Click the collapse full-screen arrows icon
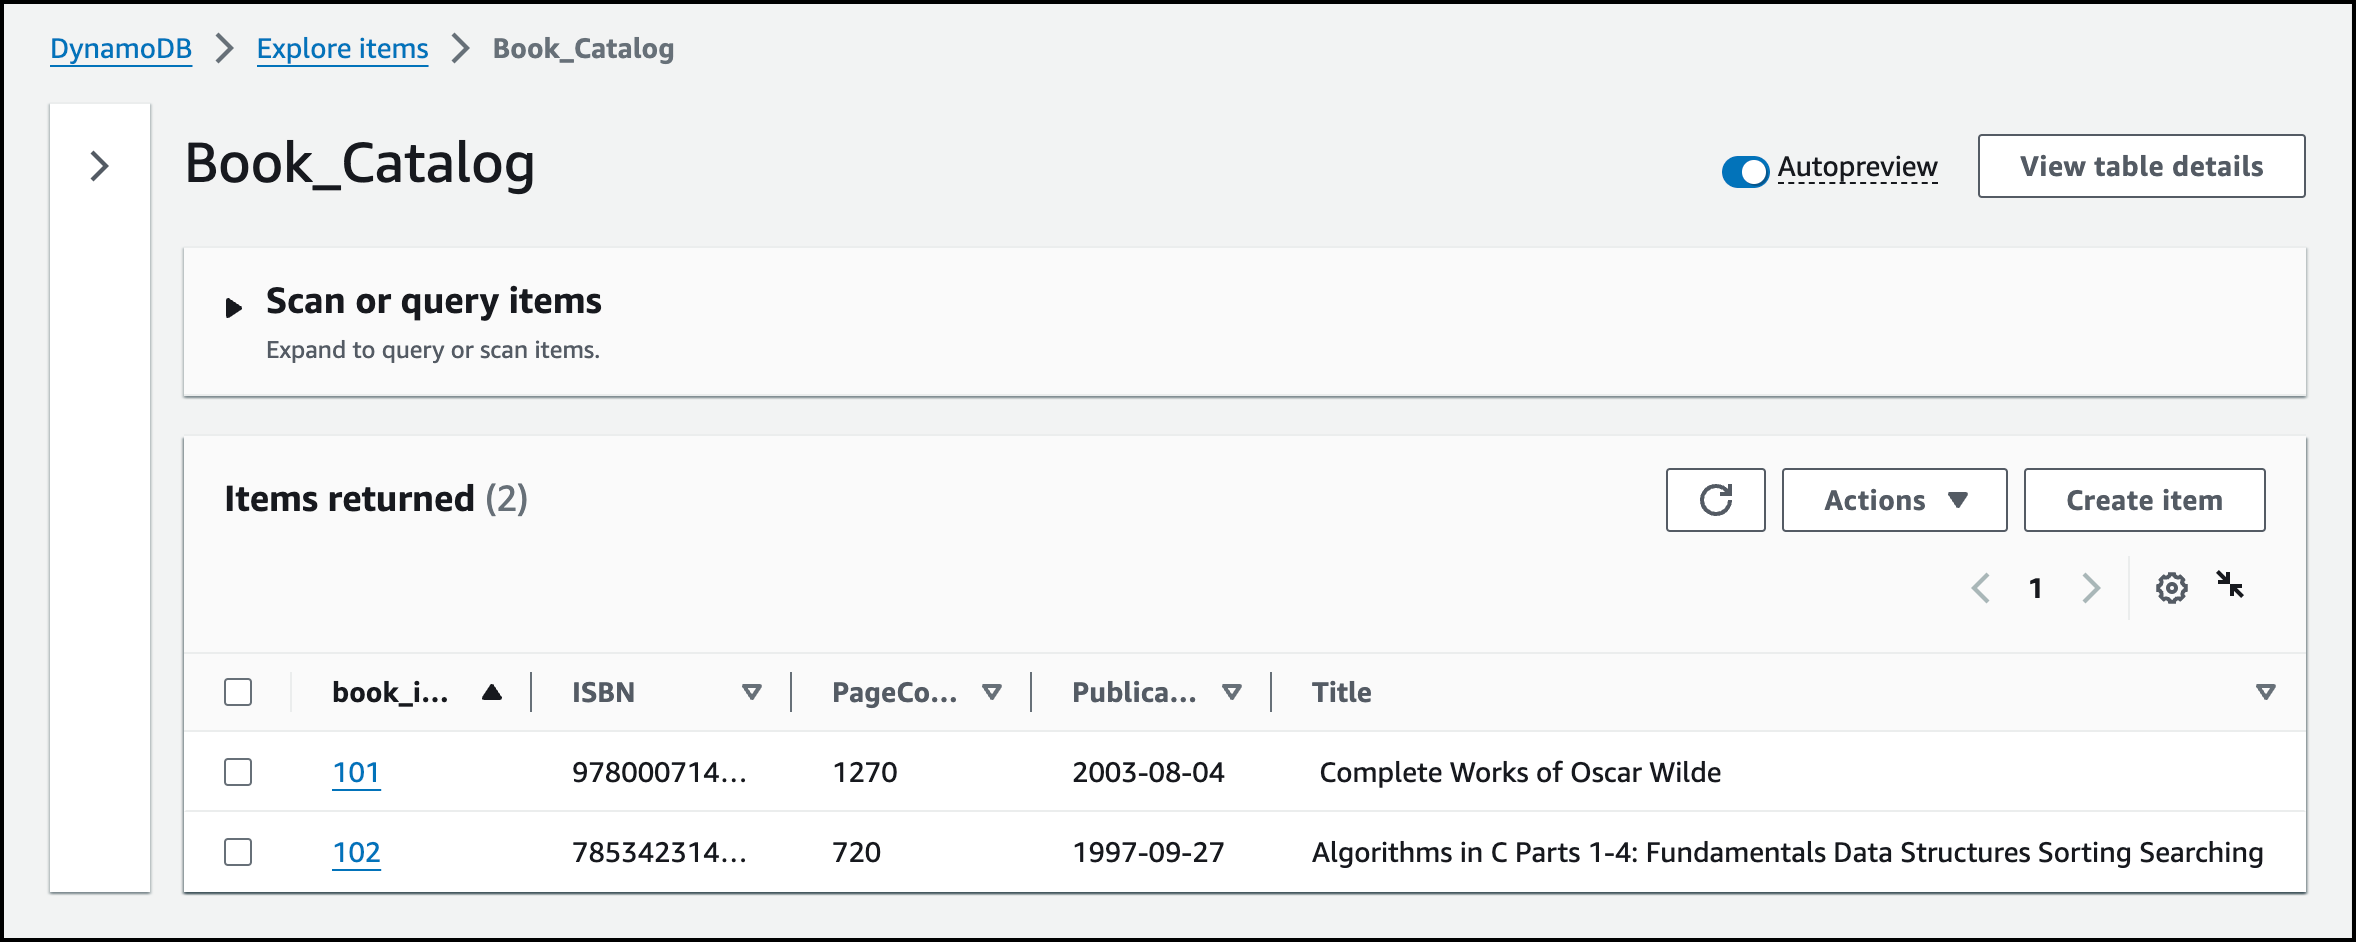2356x942 pixels. (x=2230, y=585)
